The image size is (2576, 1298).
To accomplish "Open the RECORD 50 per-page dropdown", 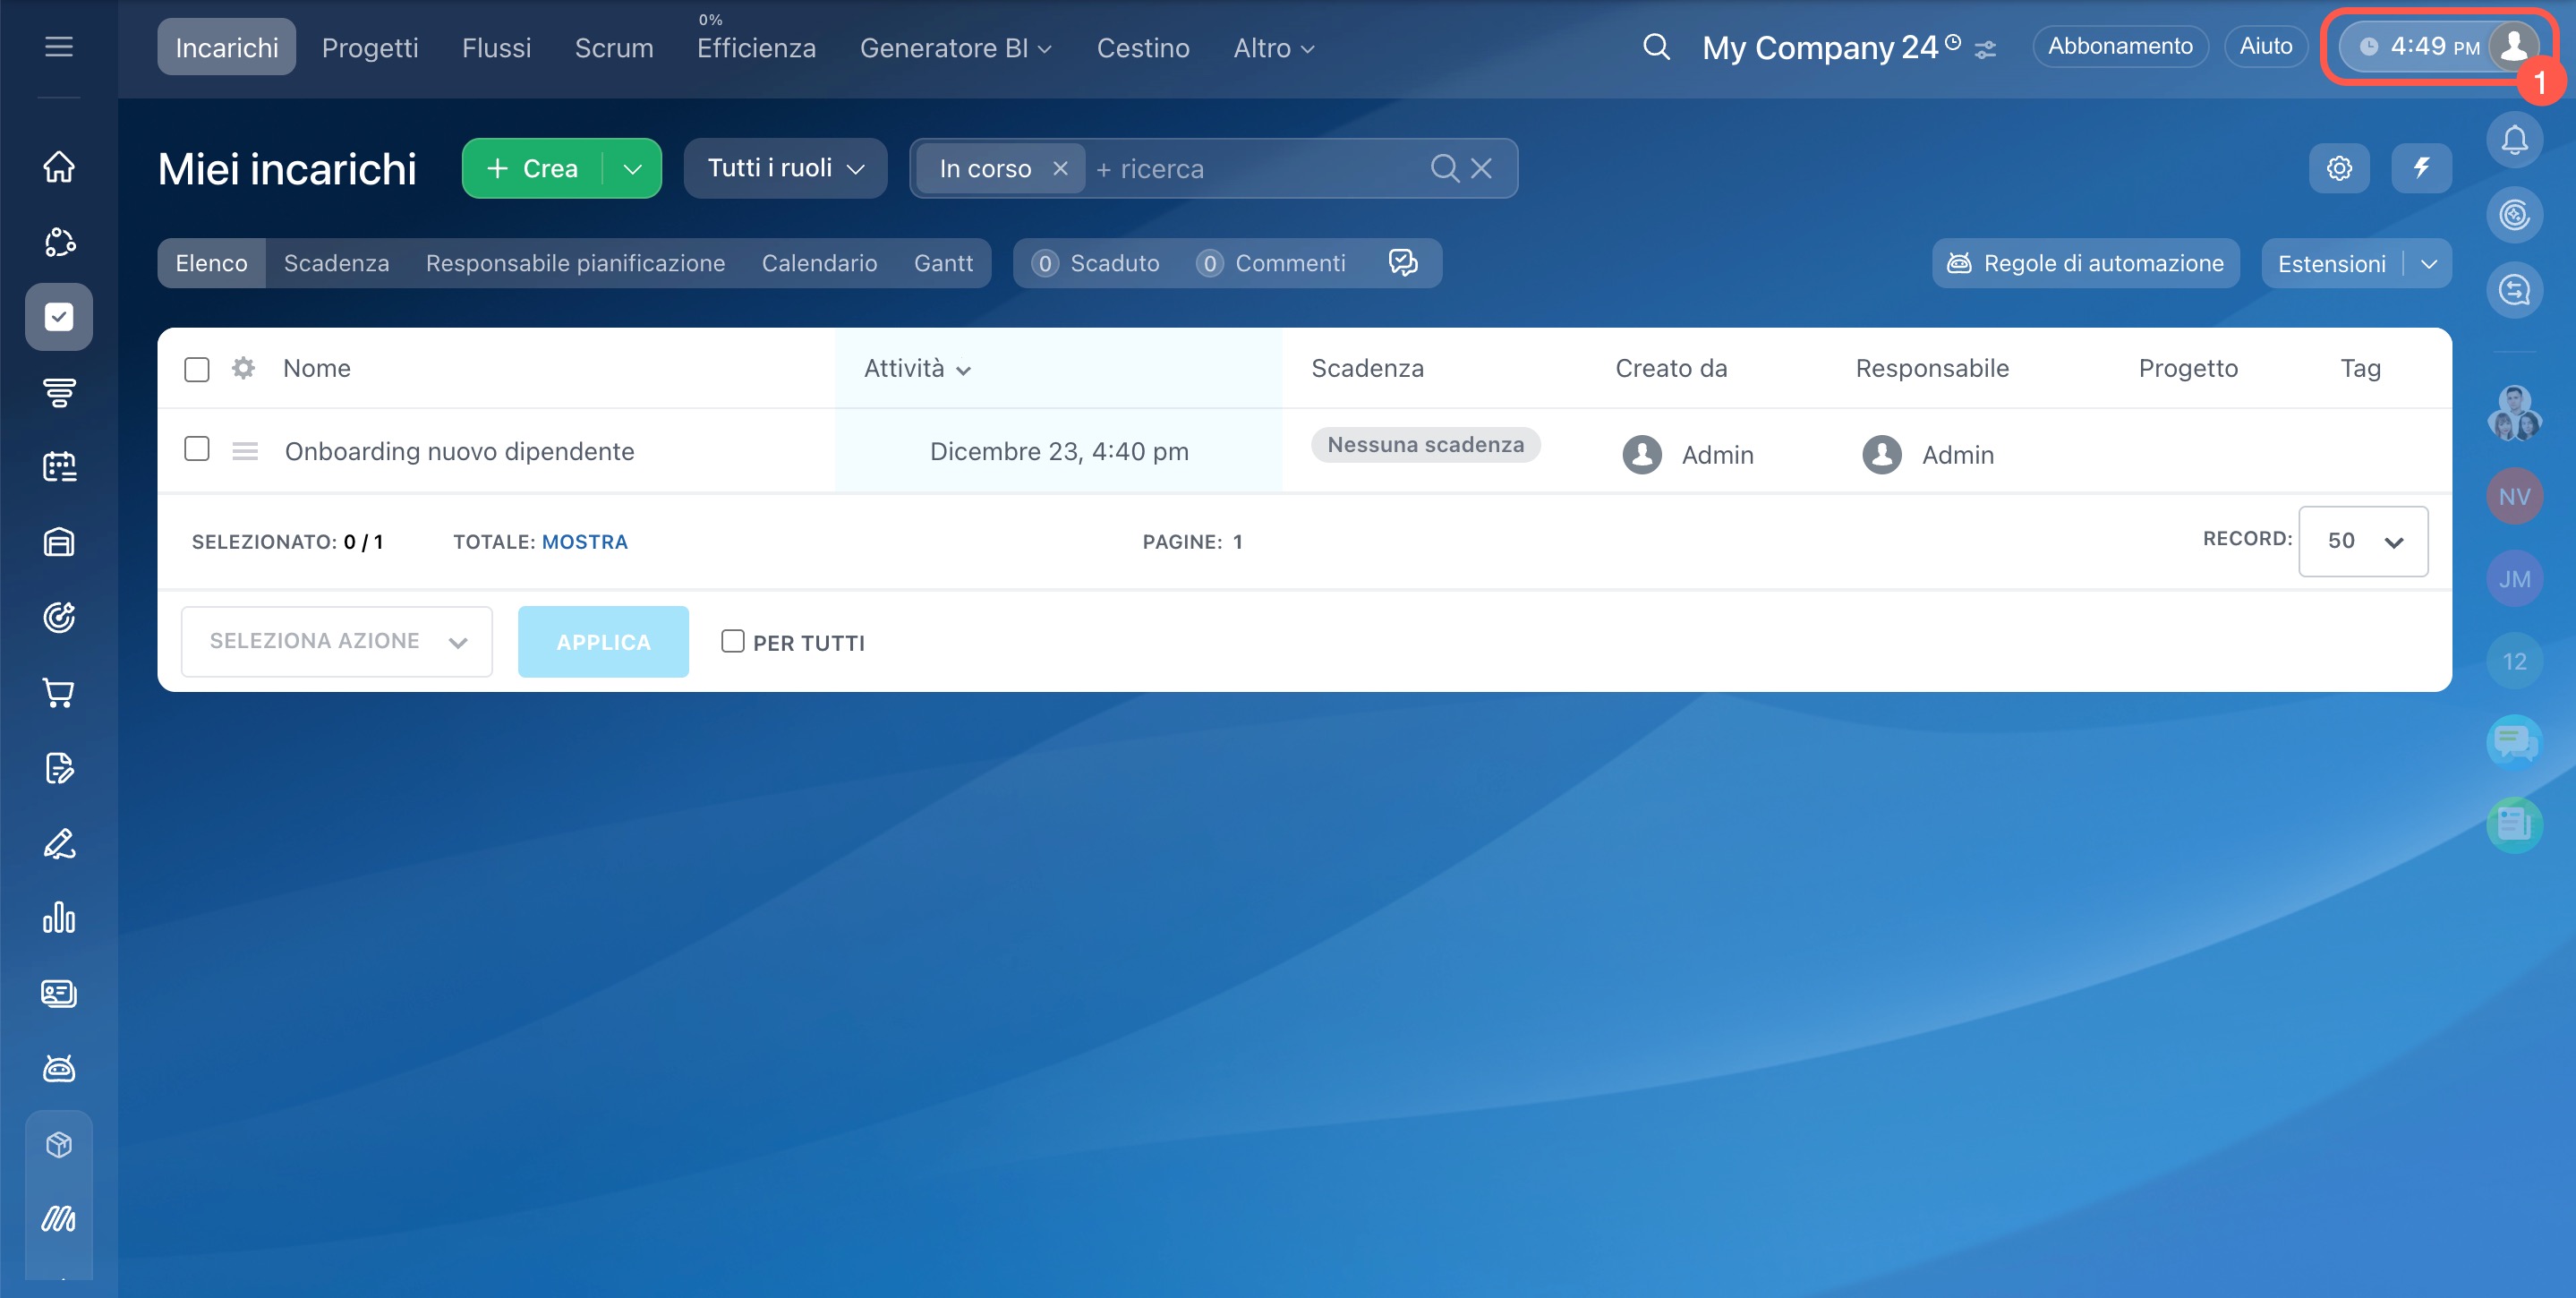I will (2362, 541).
